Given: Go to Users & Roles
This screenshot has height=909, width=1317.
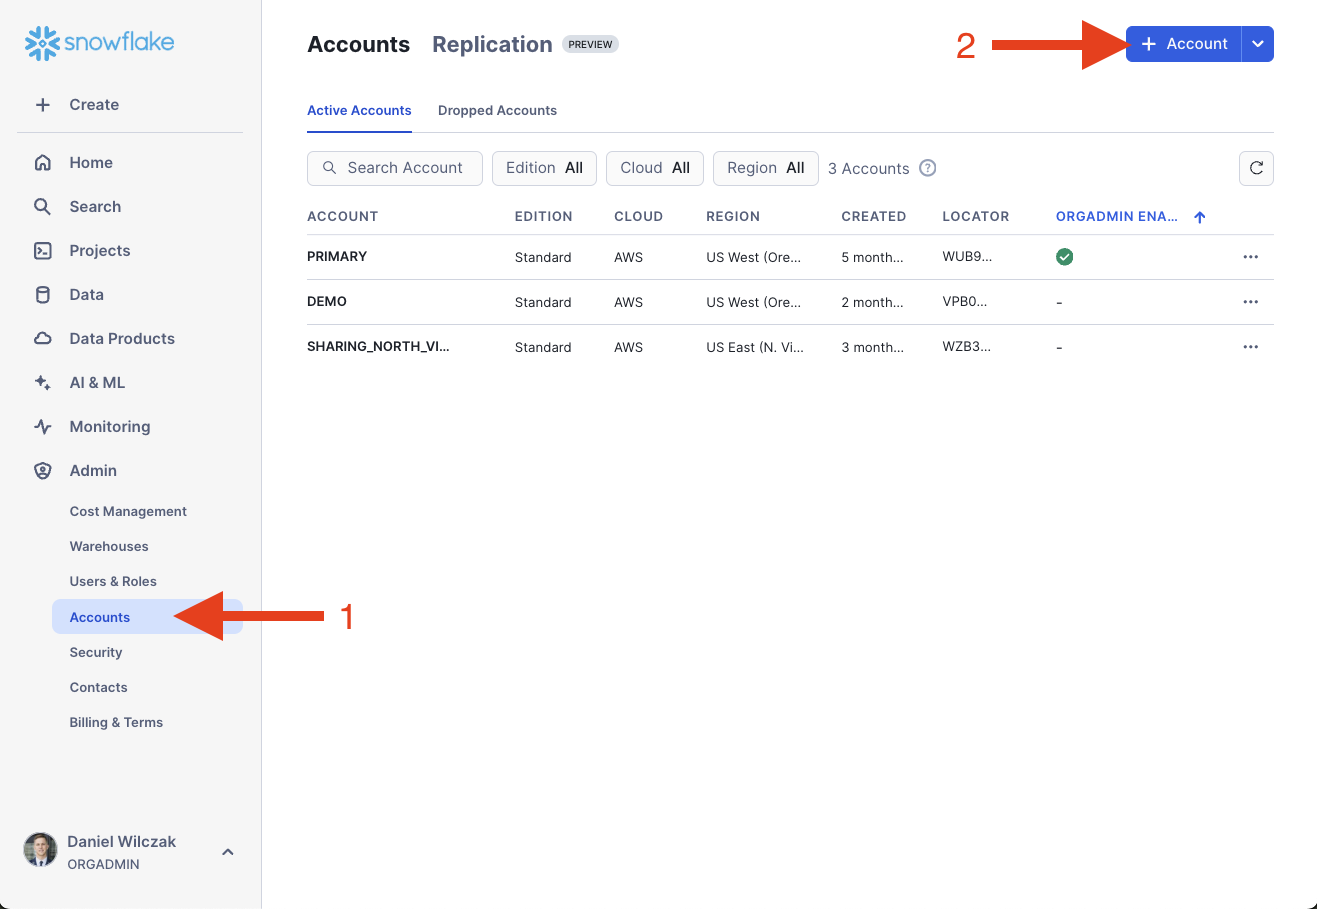Looking at the screenshot, I should point(113,582).
